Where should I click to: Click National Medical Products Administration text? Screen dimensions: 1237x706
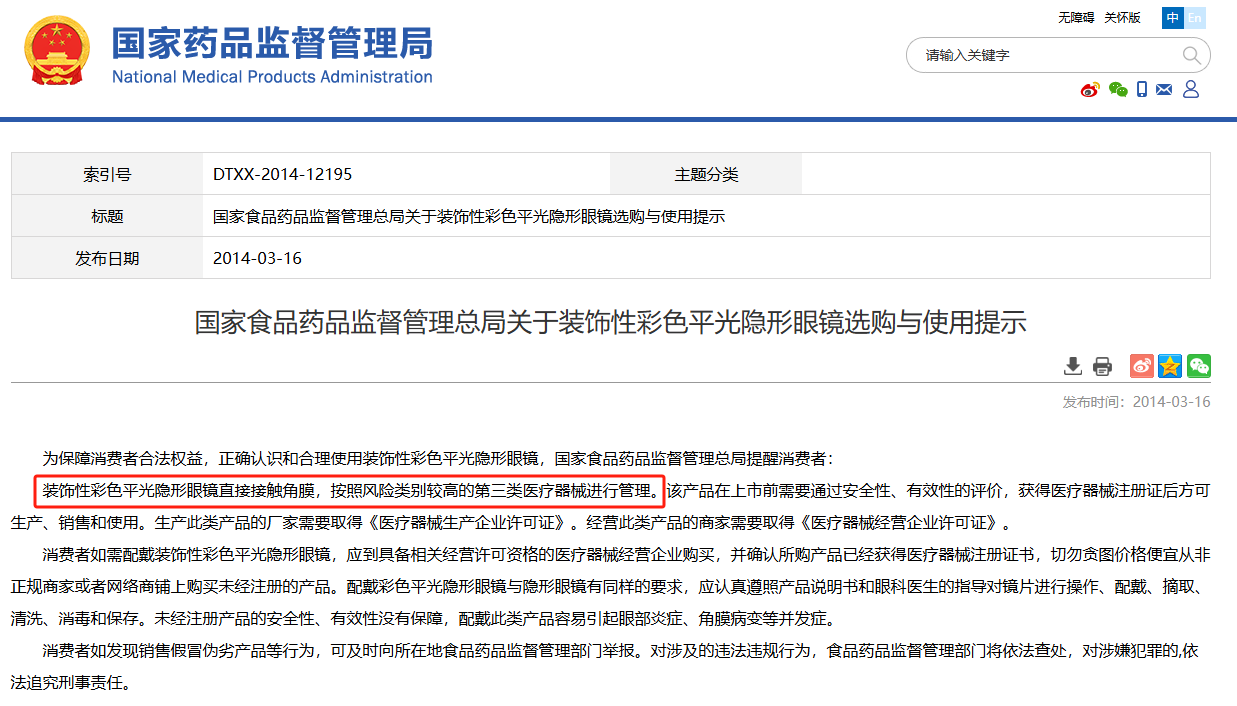tap(272, 77)
